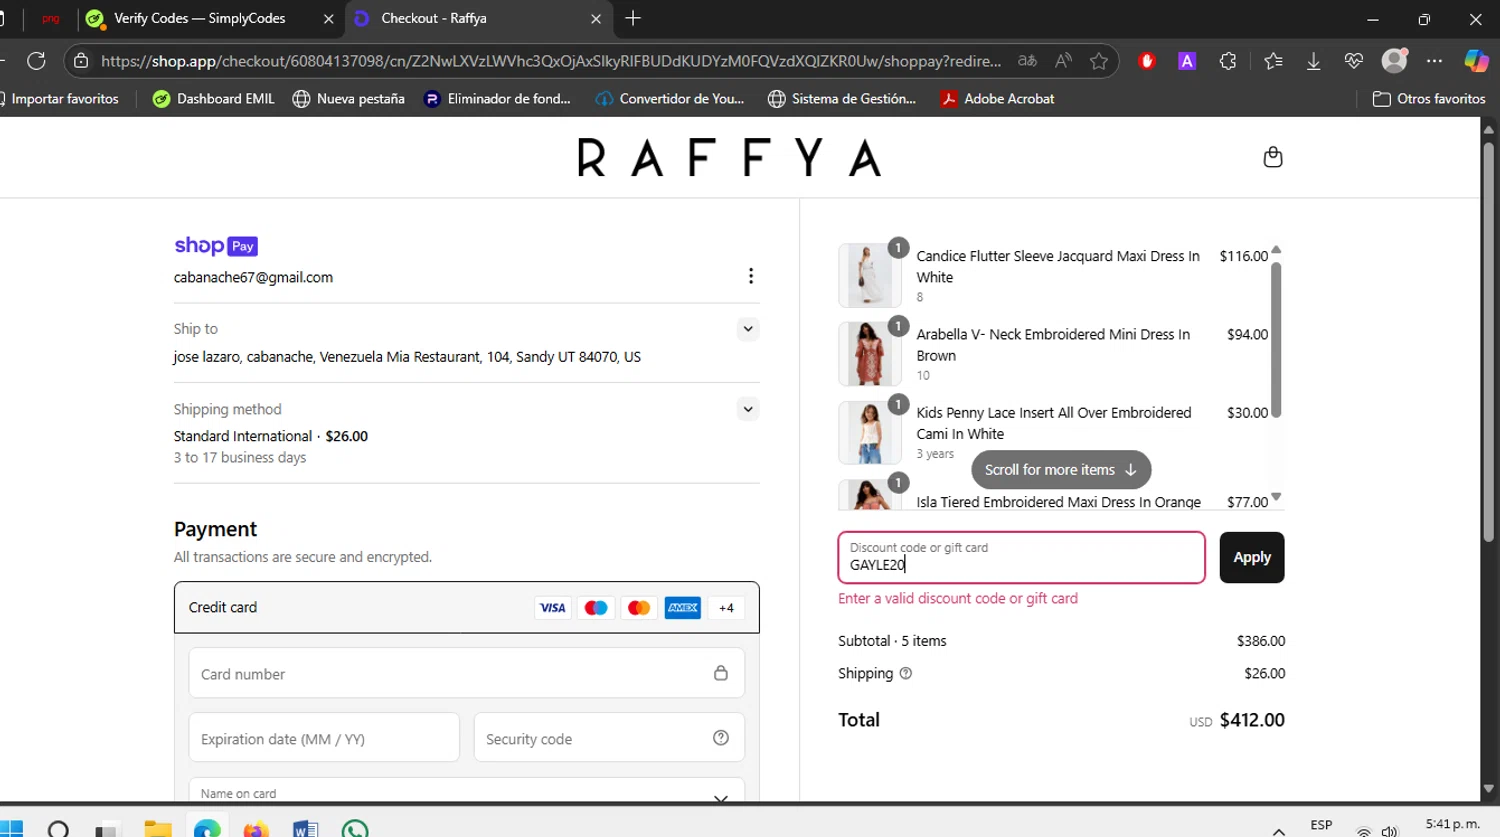This screenshot has width=1500, height=837.
Task: Open File Explorer from taskbar
Action: [x=157, y=829]
